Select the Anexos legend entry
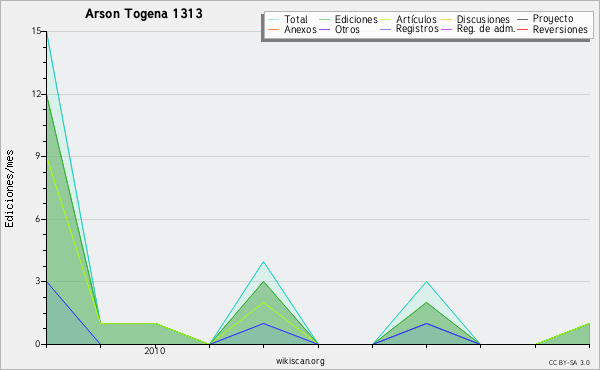Image resolution: width=600 pixels, height=370 pixels. (300, 29)
